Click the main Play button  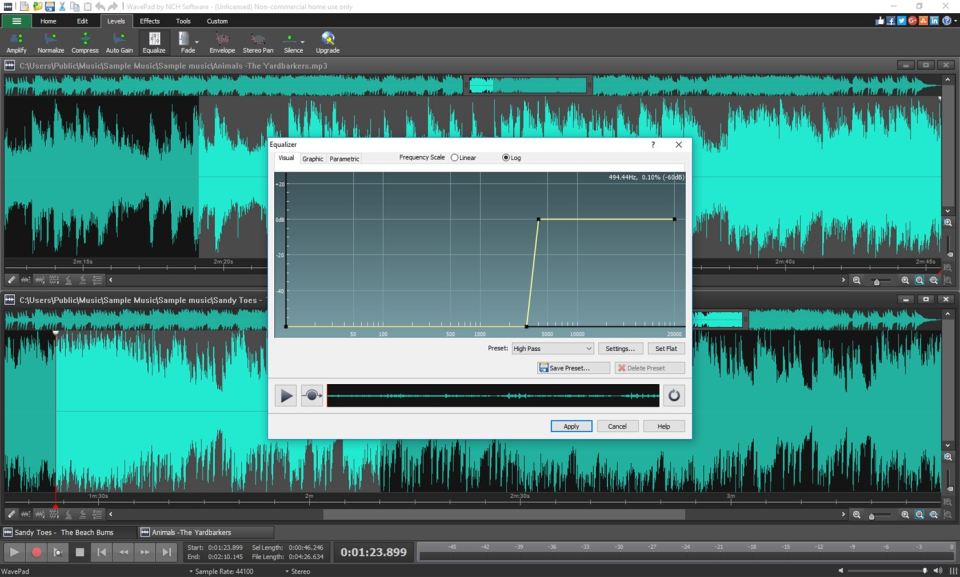pyautogui.click(x=14, y=552)
